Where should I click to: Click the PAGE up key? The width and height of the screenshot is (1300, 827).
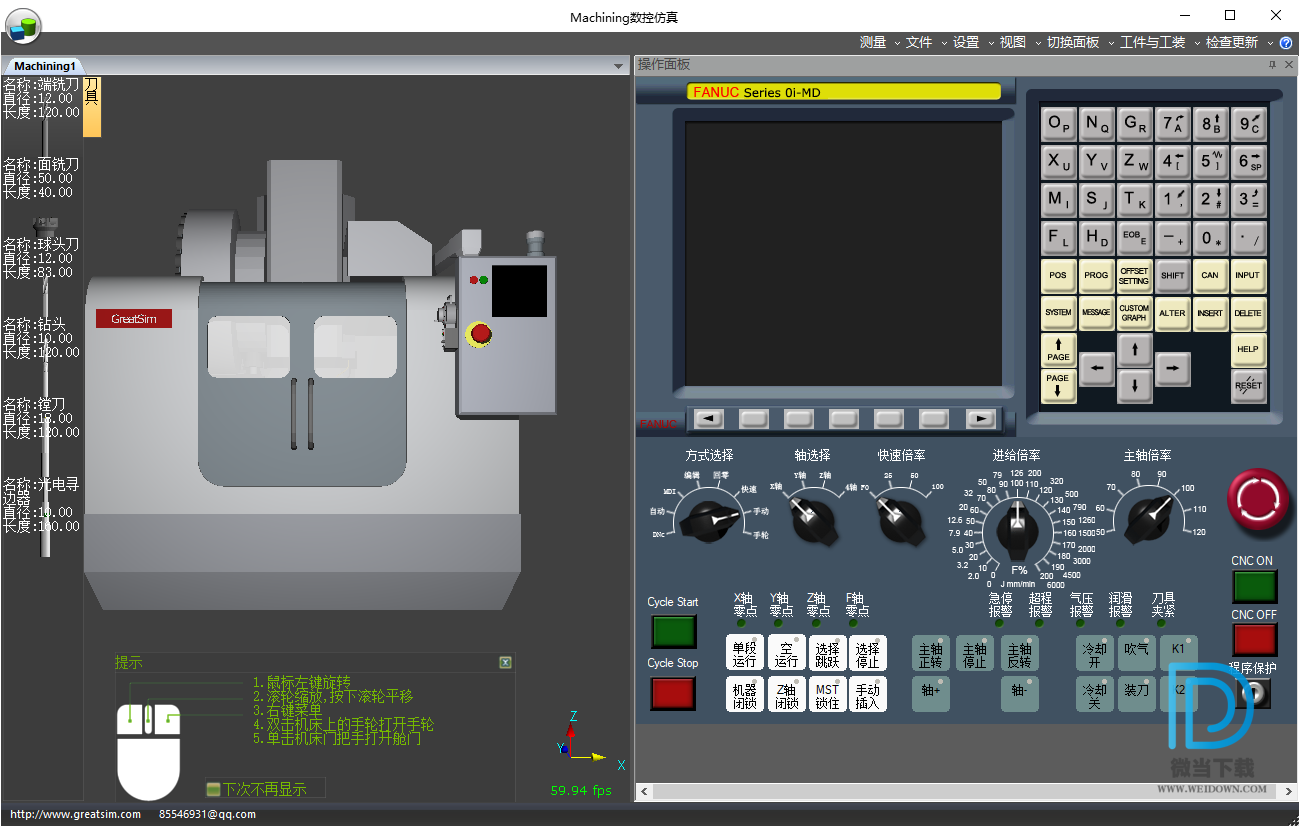[1058, 349]
